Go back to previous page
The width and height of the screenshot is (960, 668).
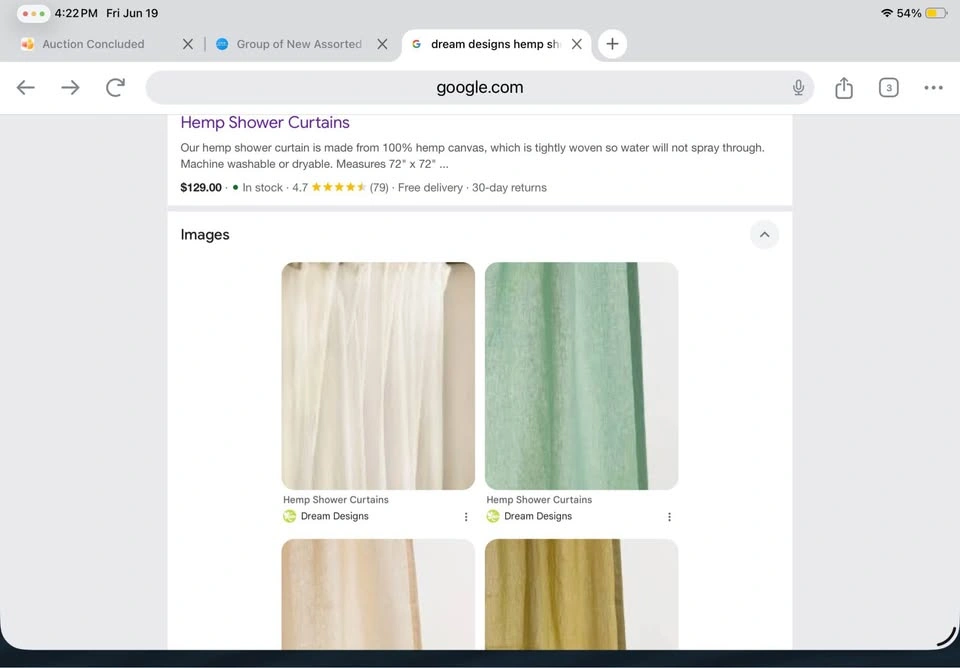tap(25, 88)
